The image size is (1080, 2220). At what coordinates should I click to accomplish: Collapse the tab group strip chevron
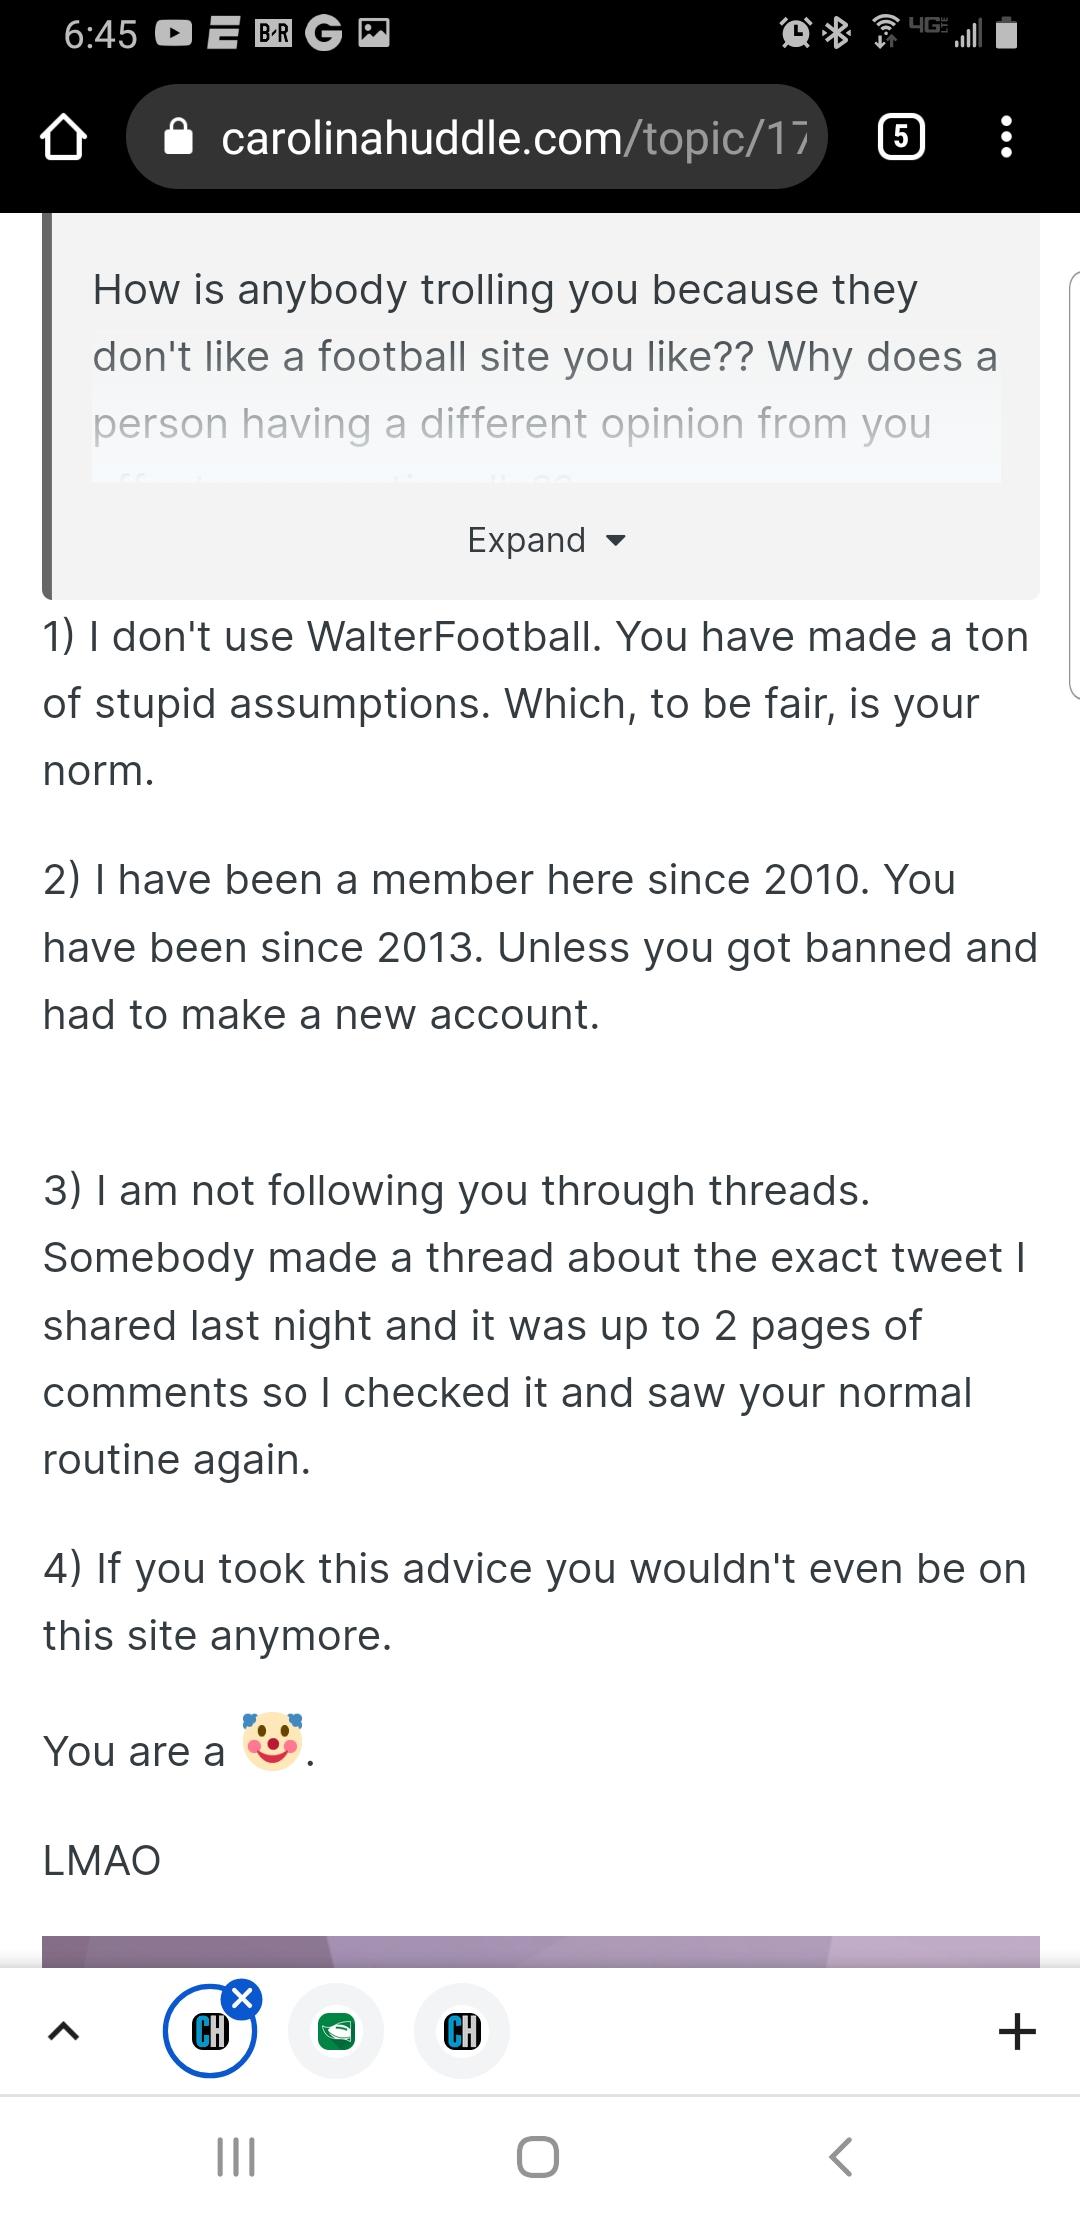tap(63, 2031)
